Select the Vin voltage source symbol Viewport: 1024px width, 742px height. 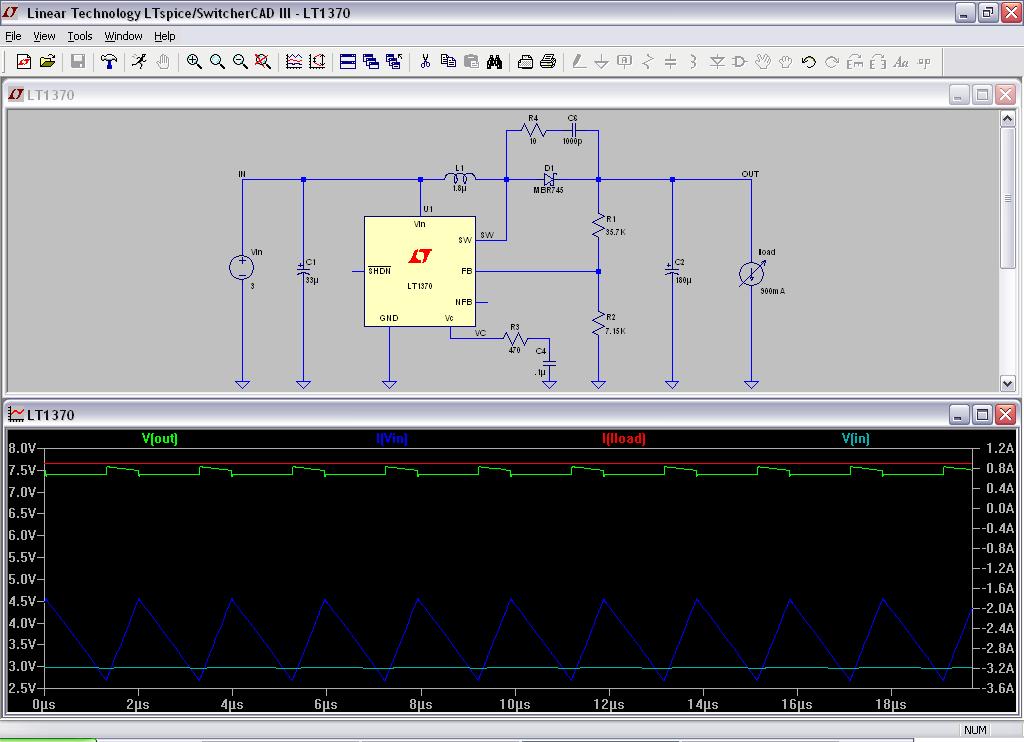click(x=242, y=266)
